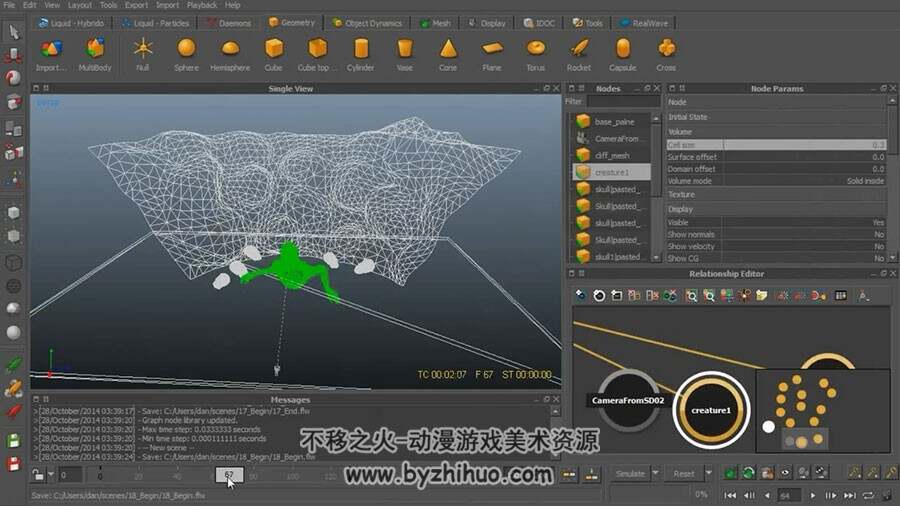Click the red save icon in sidebar

(14, 463)
